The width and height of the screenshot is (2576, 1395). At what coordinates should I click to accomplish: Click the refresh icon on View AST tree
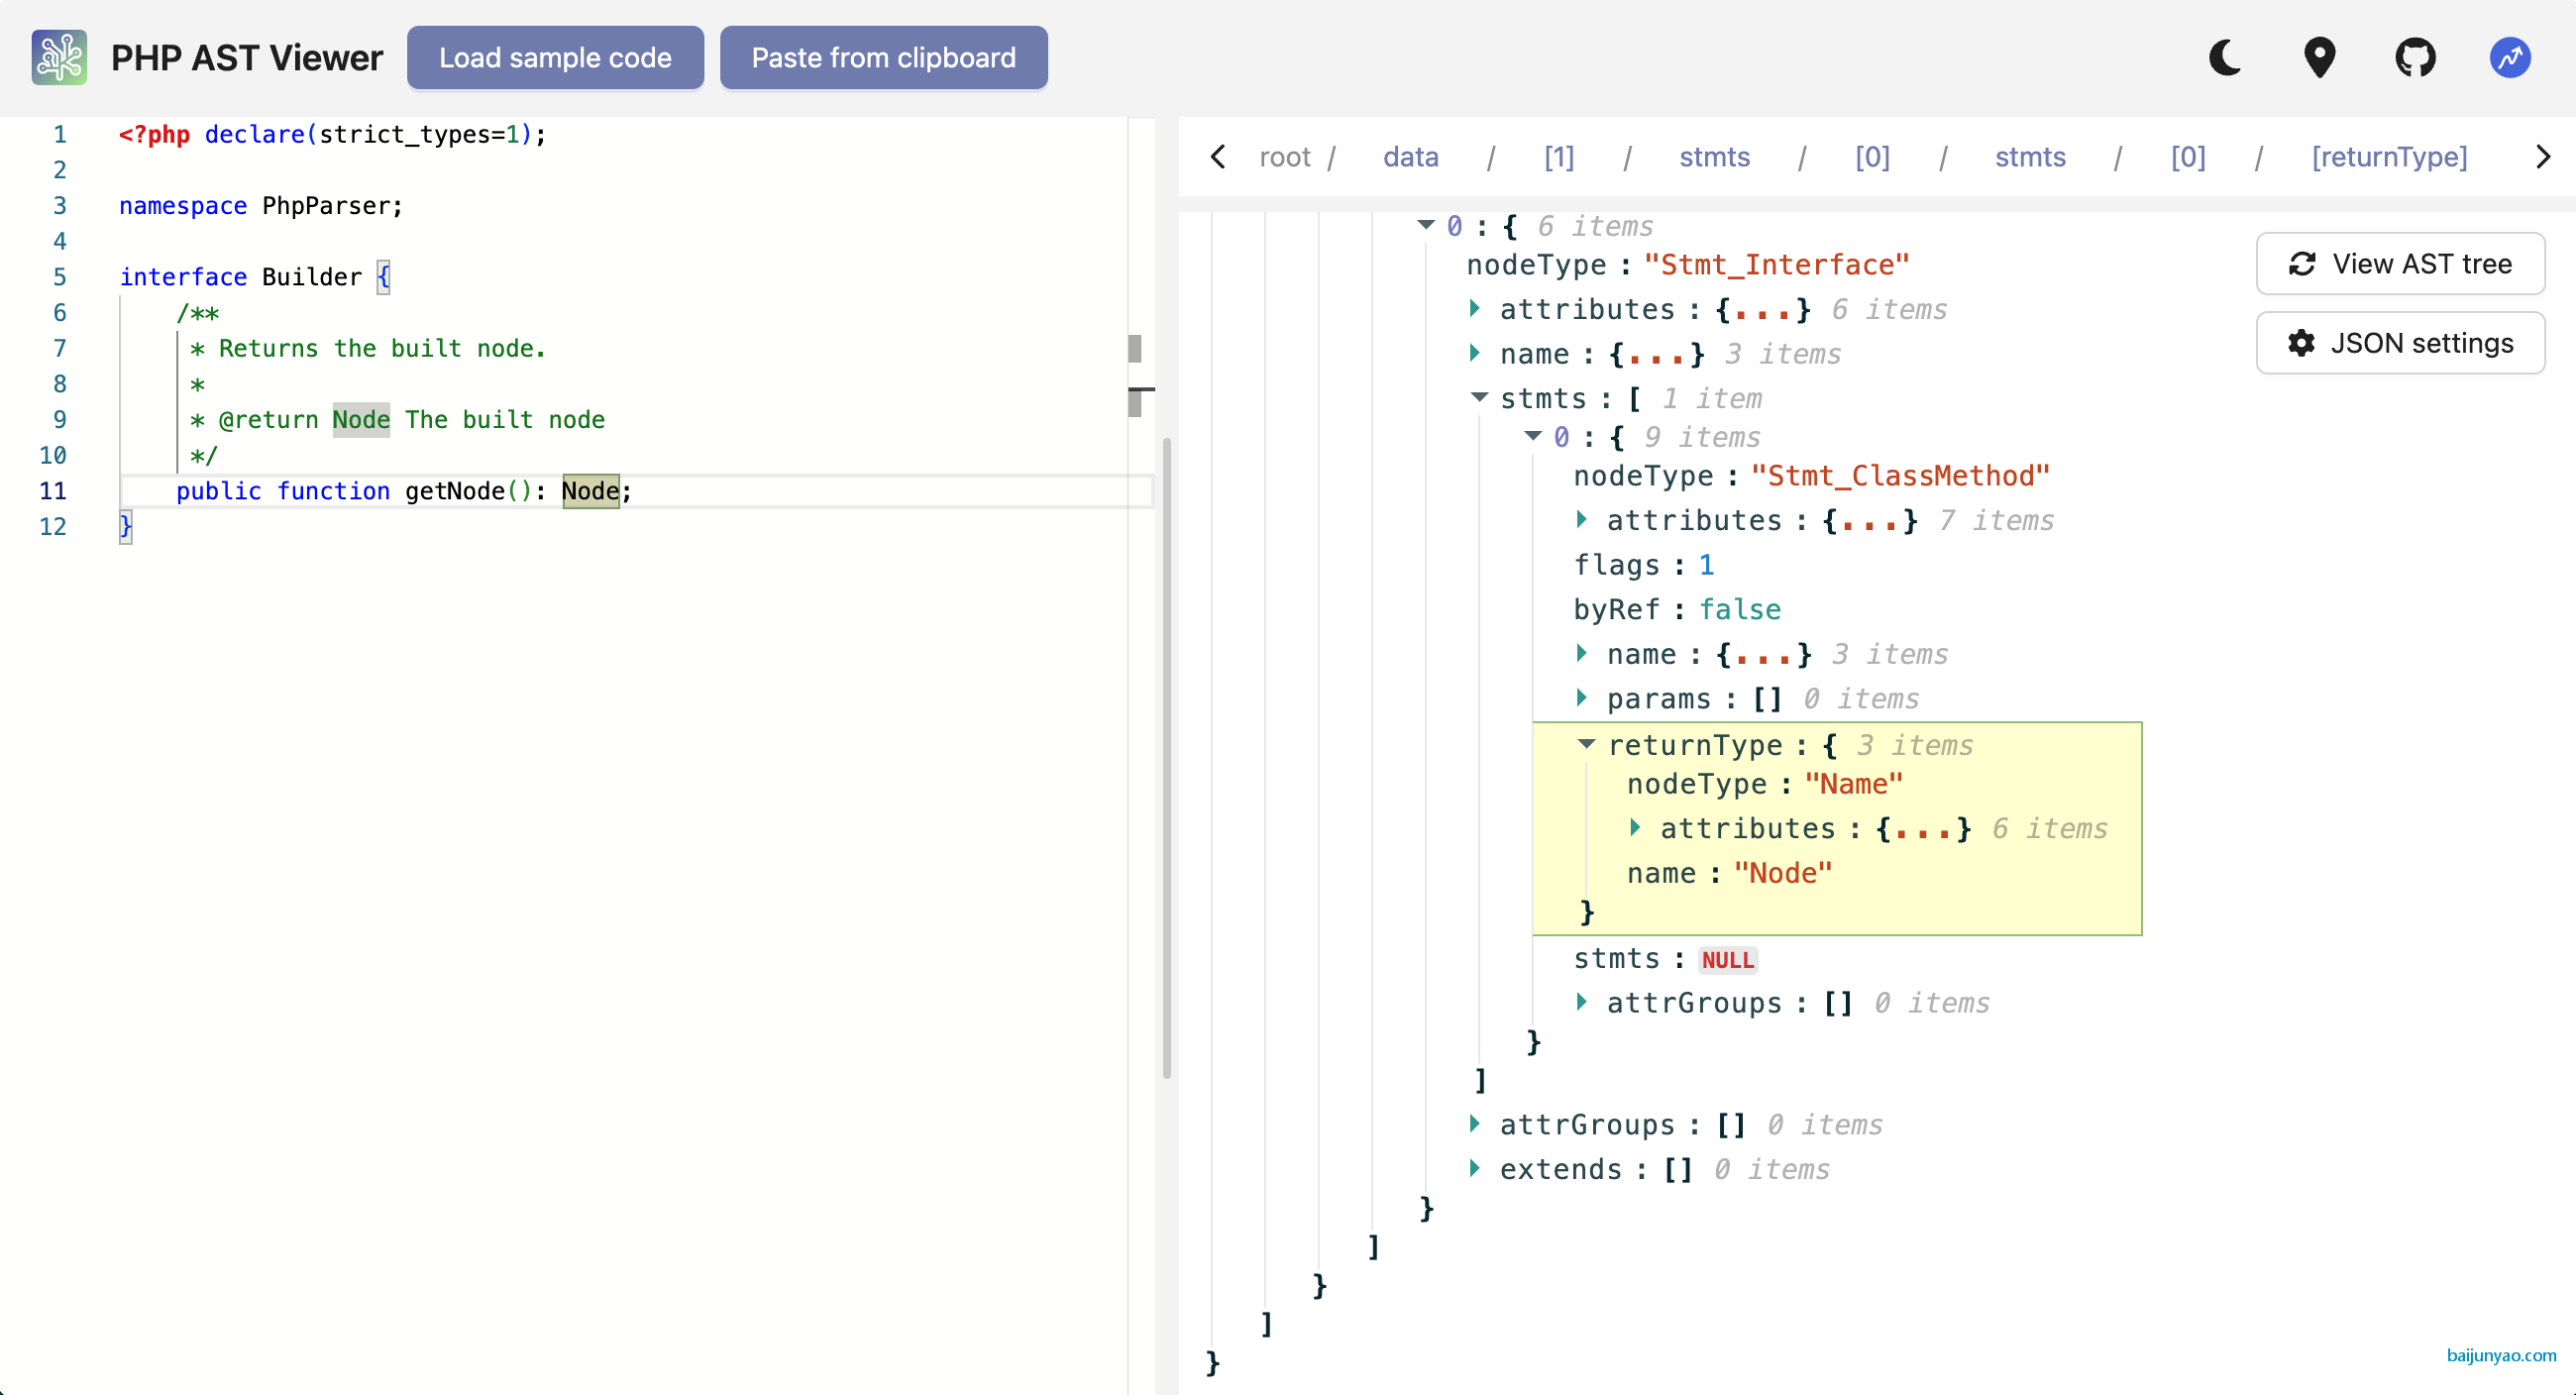tap(2303, 263)
